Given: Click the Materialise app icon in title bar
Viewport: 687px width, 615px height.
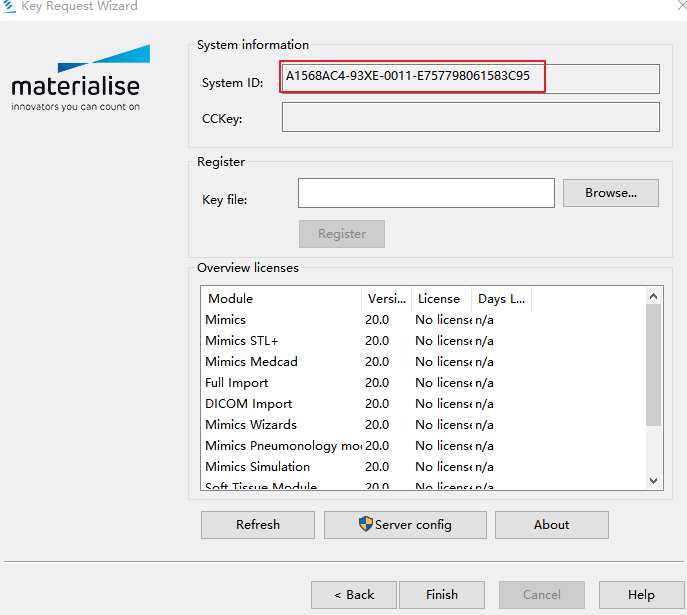Looking at the screenshot, I should 8,5.
